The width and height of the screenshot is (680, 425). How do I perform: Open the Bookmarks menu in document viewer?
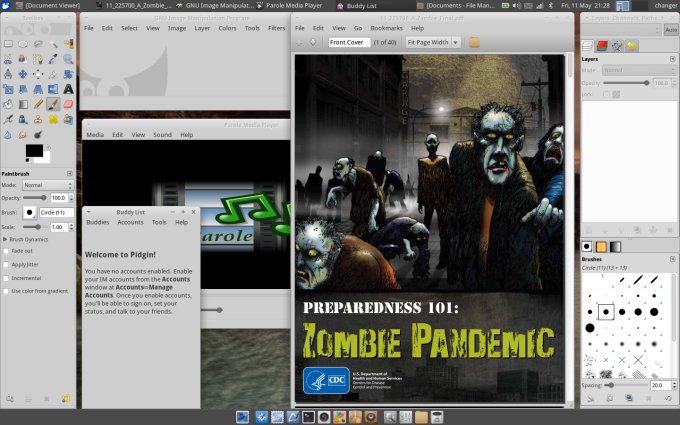386,28
